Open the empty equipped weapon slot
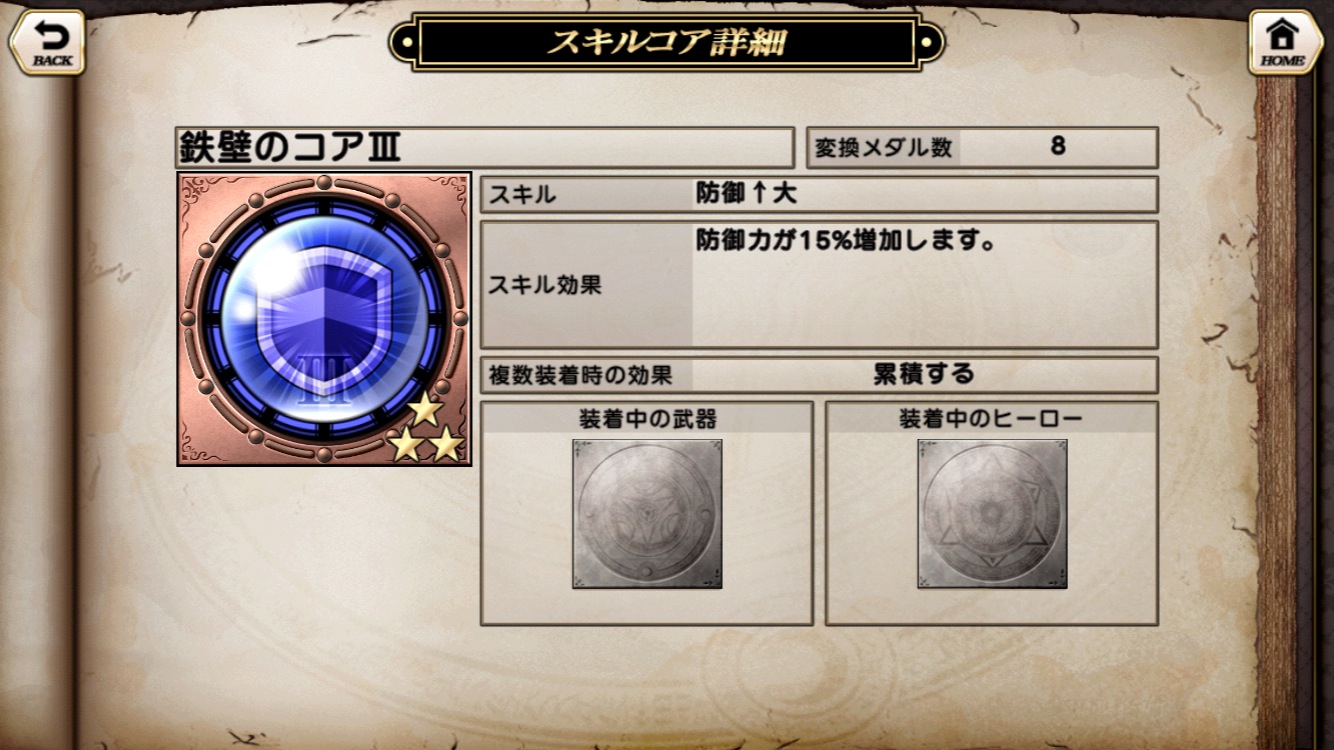 pos(647,513)
